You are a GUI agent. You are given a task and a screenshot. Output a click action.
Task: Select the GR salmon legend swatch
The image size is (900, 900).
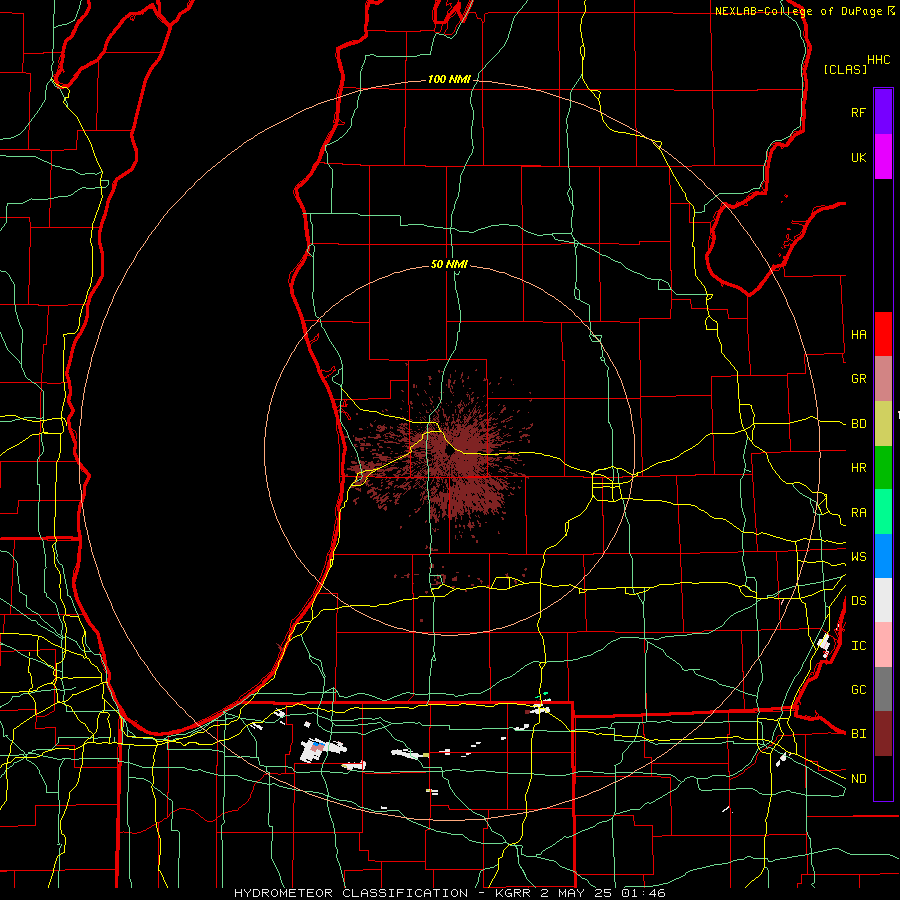(x=883, y=379)
